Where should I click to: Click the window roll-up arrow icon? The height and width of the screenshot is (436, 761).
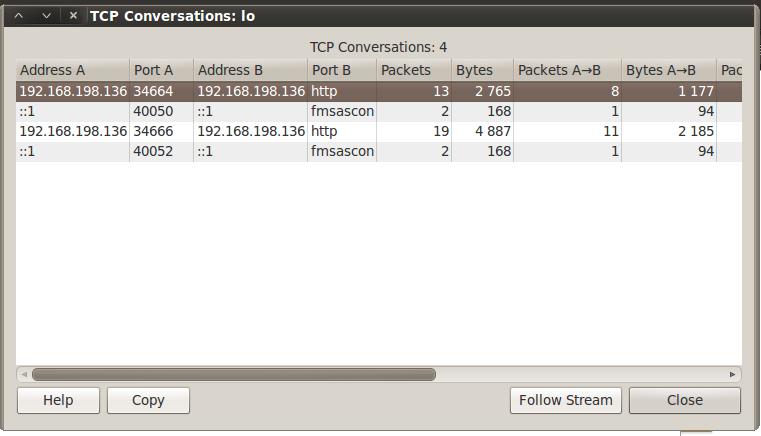[19, 16]
